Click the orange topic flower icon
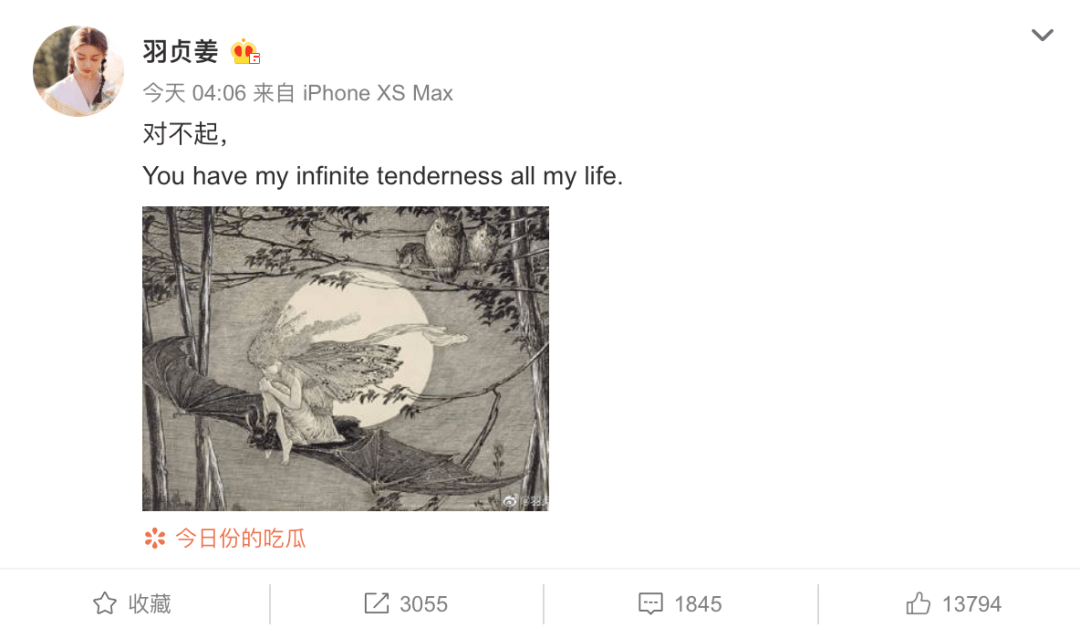Screen dimensions: 1080x628 pos(154,539)
